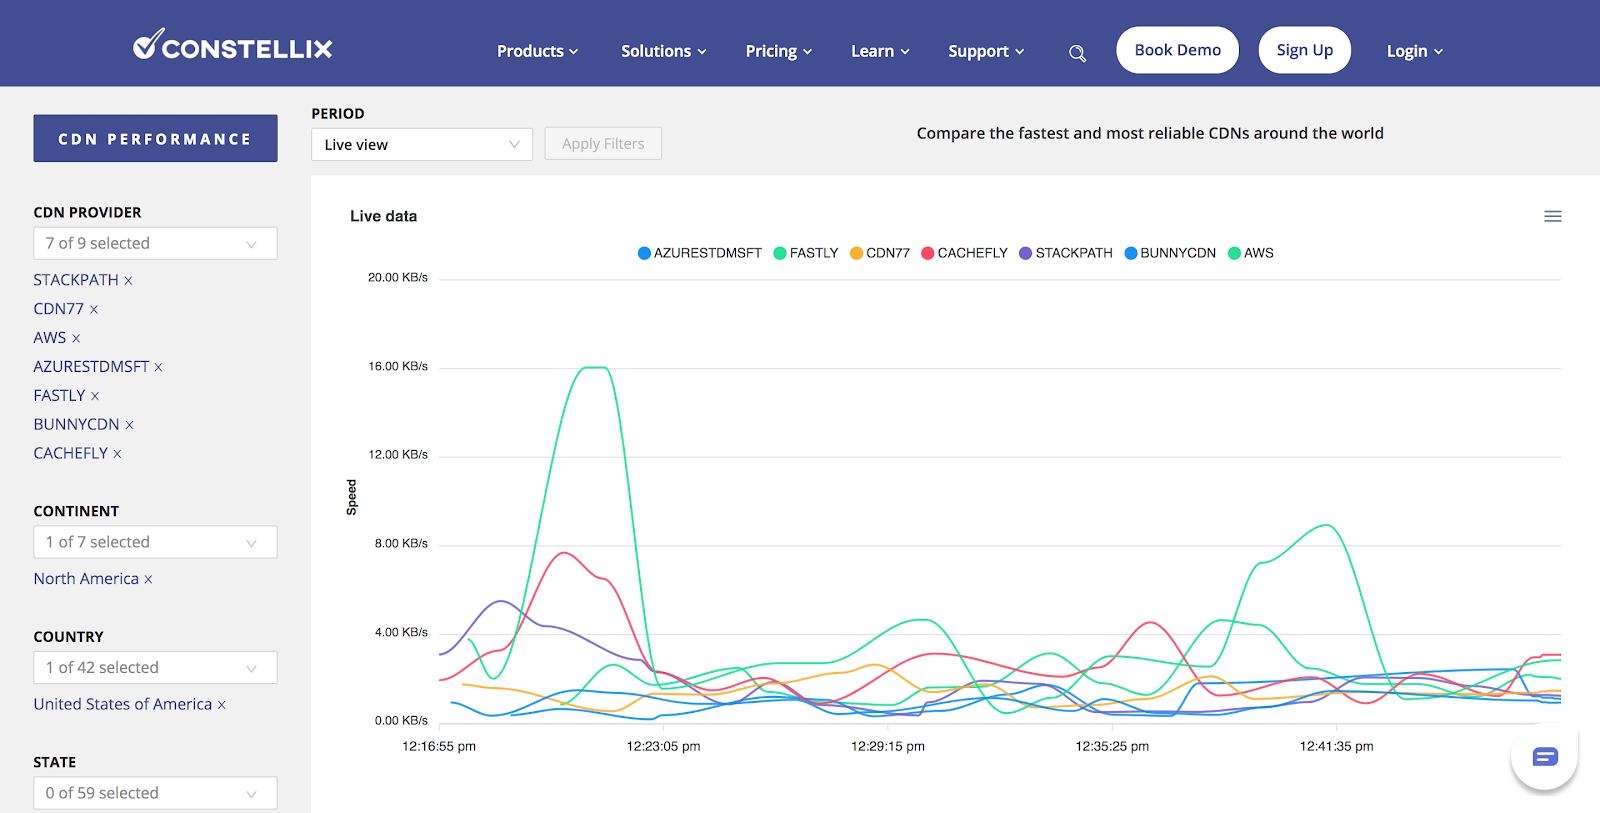Click the 20.00 KB/s axis label
Screen dimensions: 1600x813
[398, 277]
